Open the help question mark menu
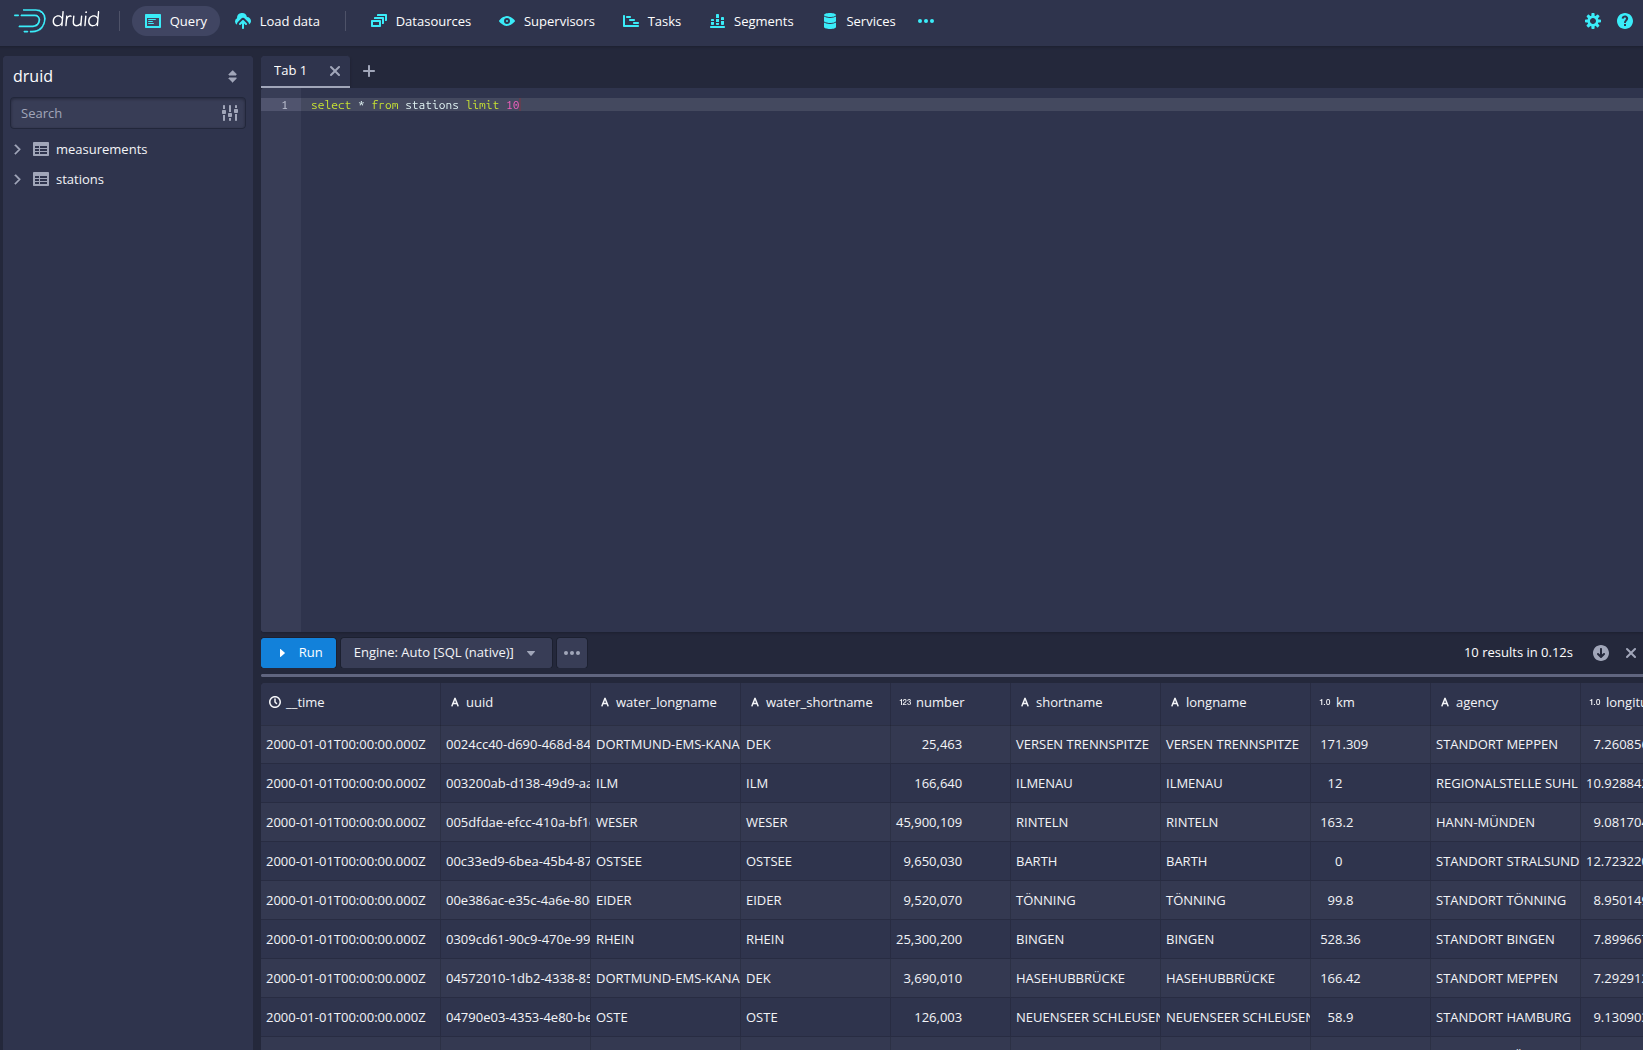 [x=1624, y=21]
